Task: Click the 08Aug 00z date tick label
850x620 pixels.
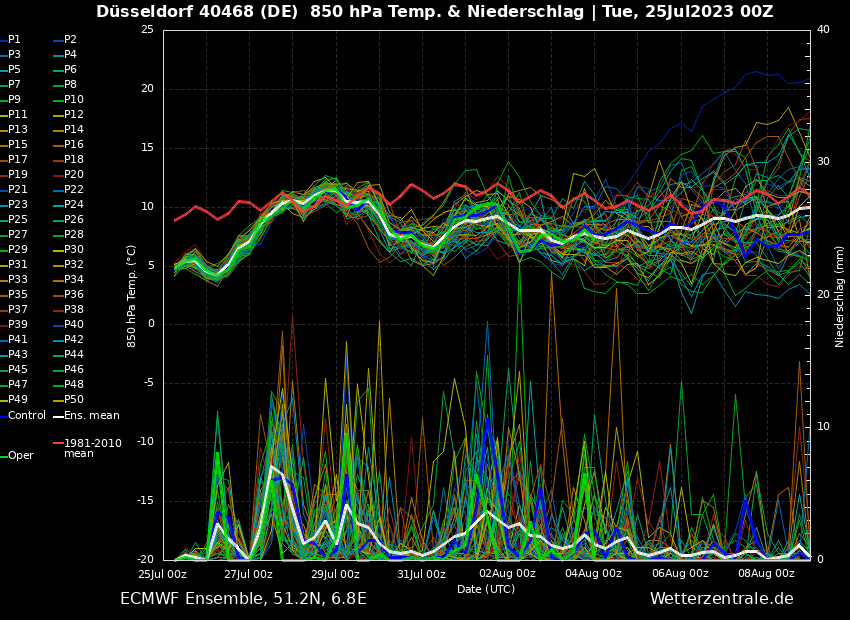Action: (x=766, y=574)
